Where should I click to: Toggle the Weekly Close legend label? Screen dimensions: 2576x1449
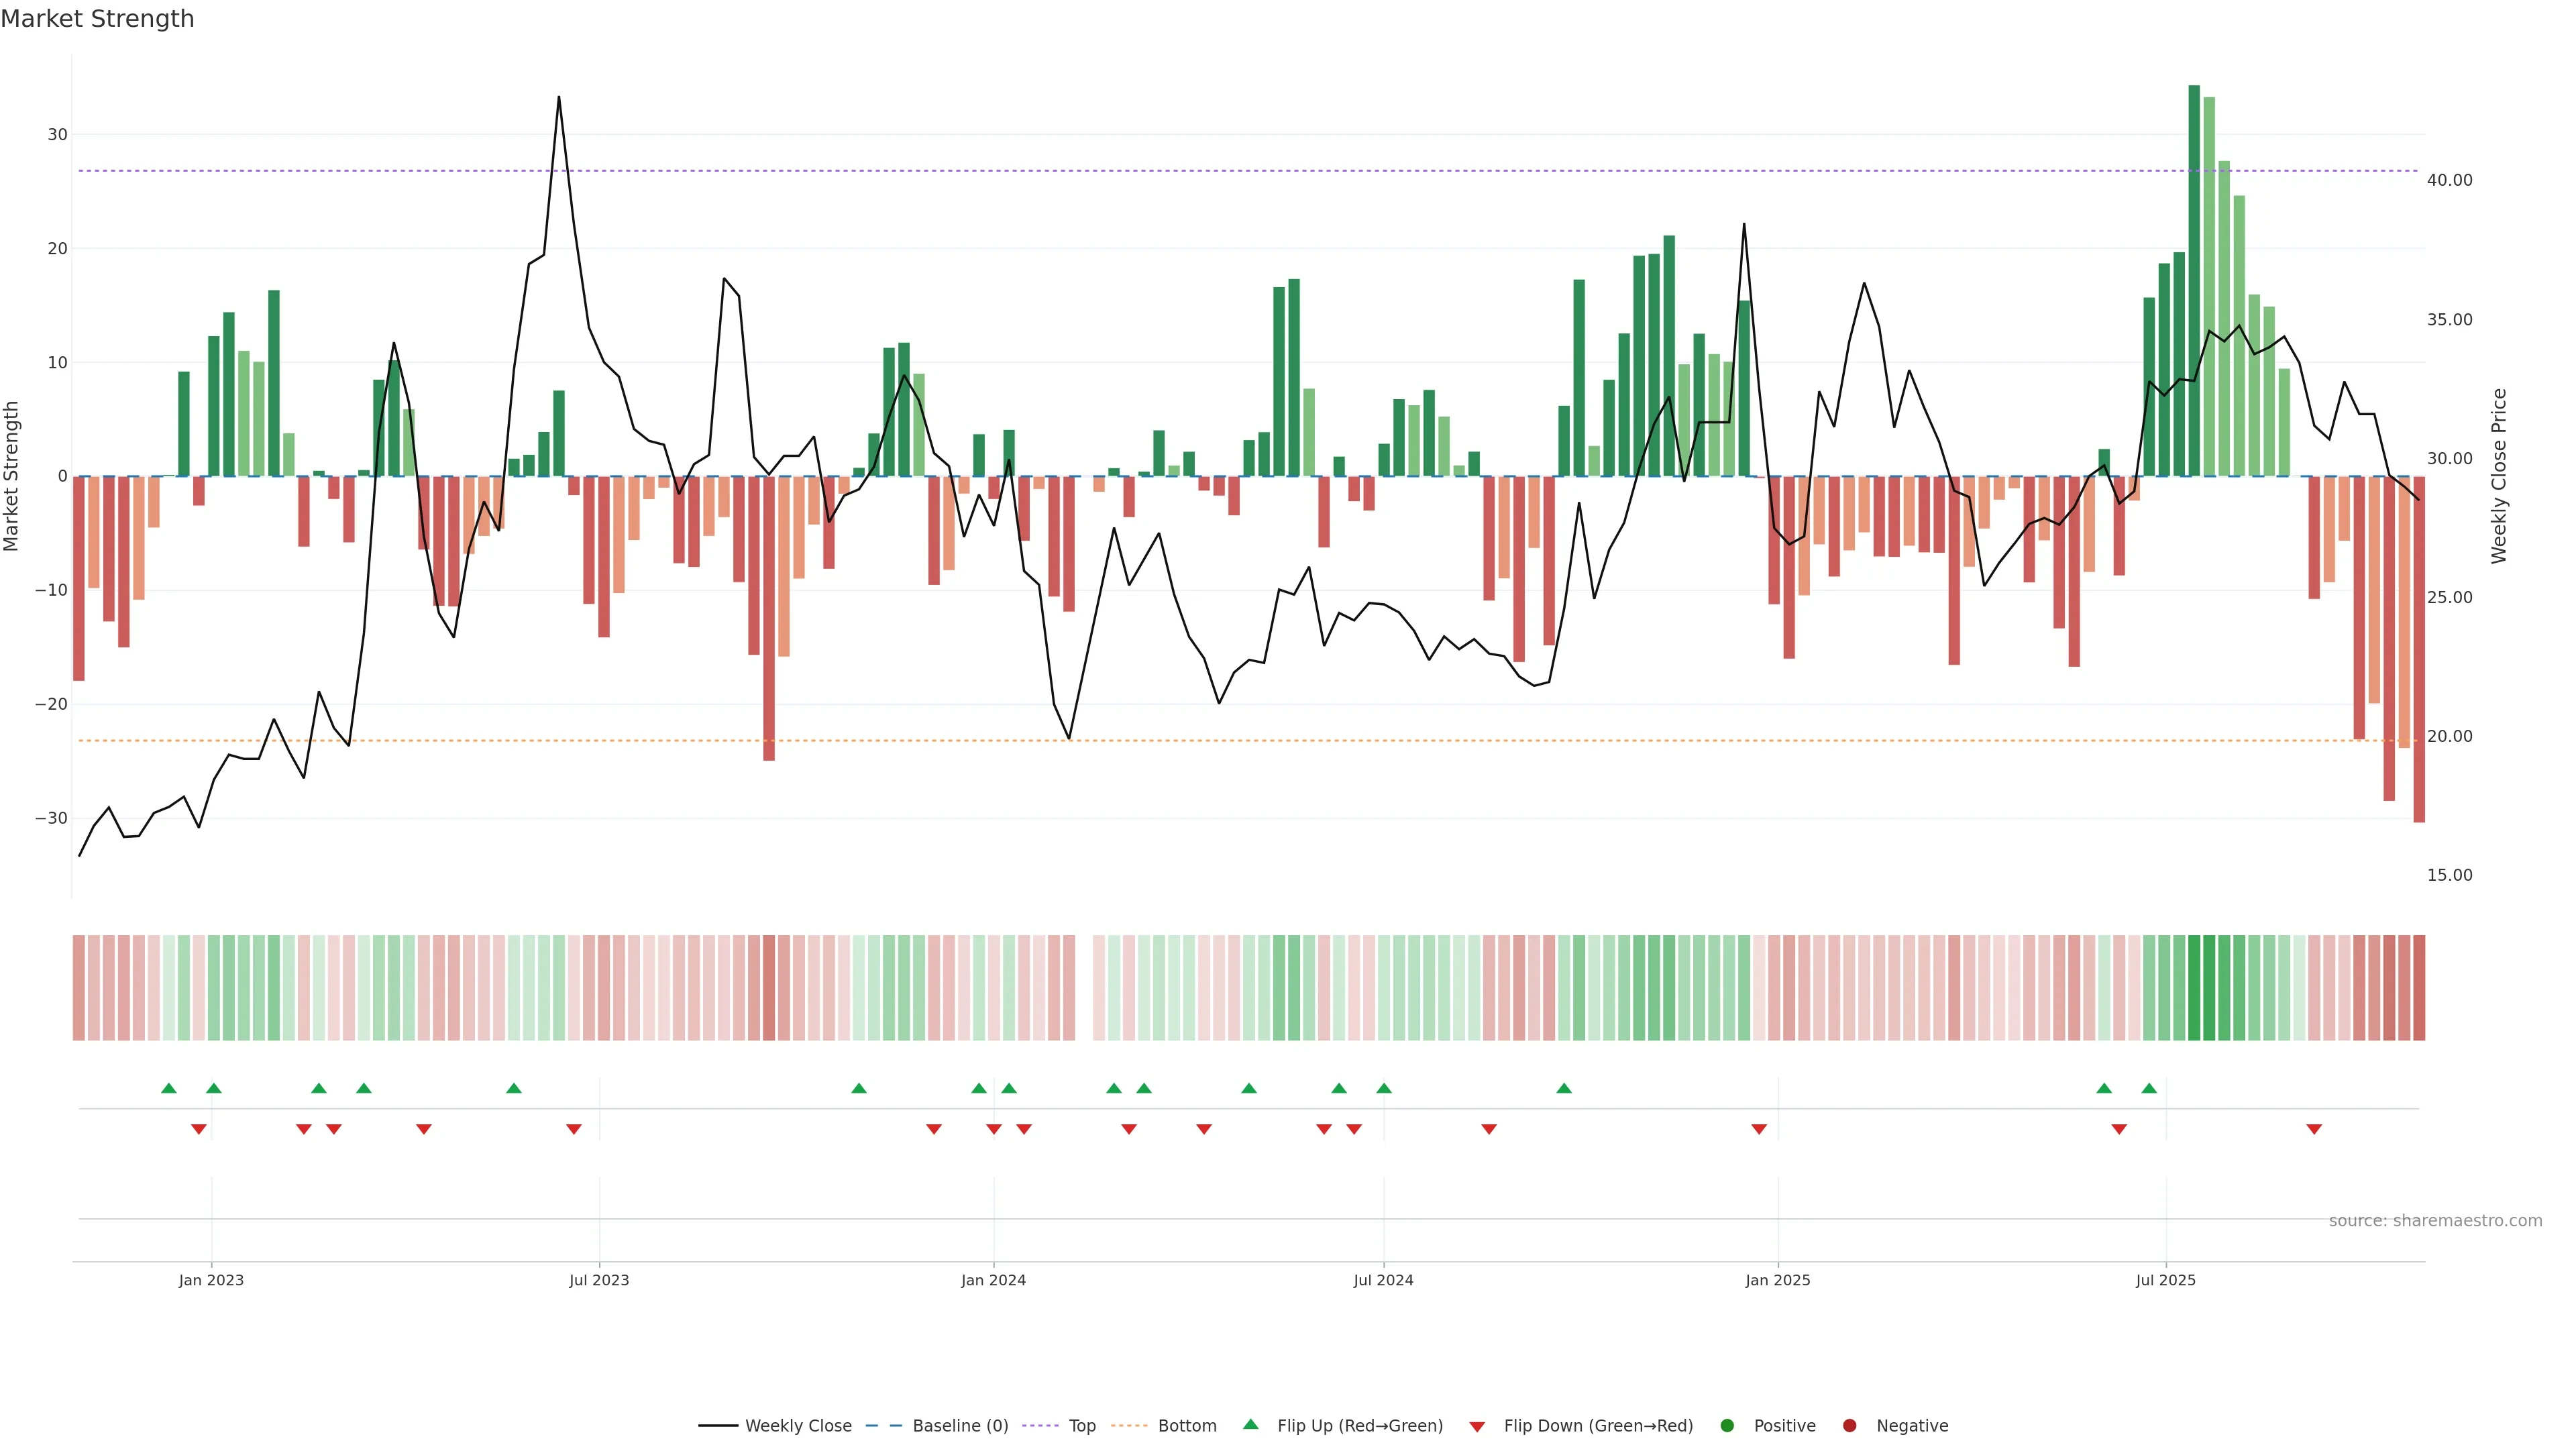pyautogui.click(x=798, y=1426)
